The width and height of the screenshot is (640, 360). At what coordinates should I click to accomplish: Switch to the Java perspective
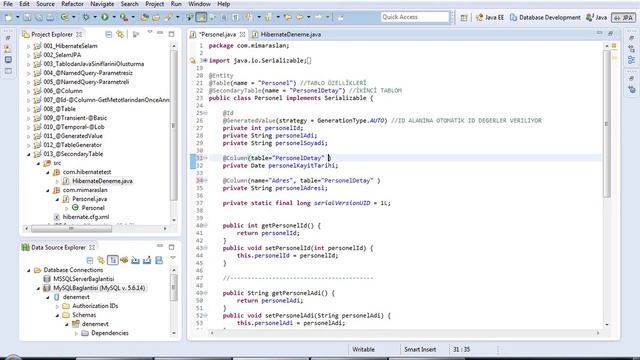[596, 18]
